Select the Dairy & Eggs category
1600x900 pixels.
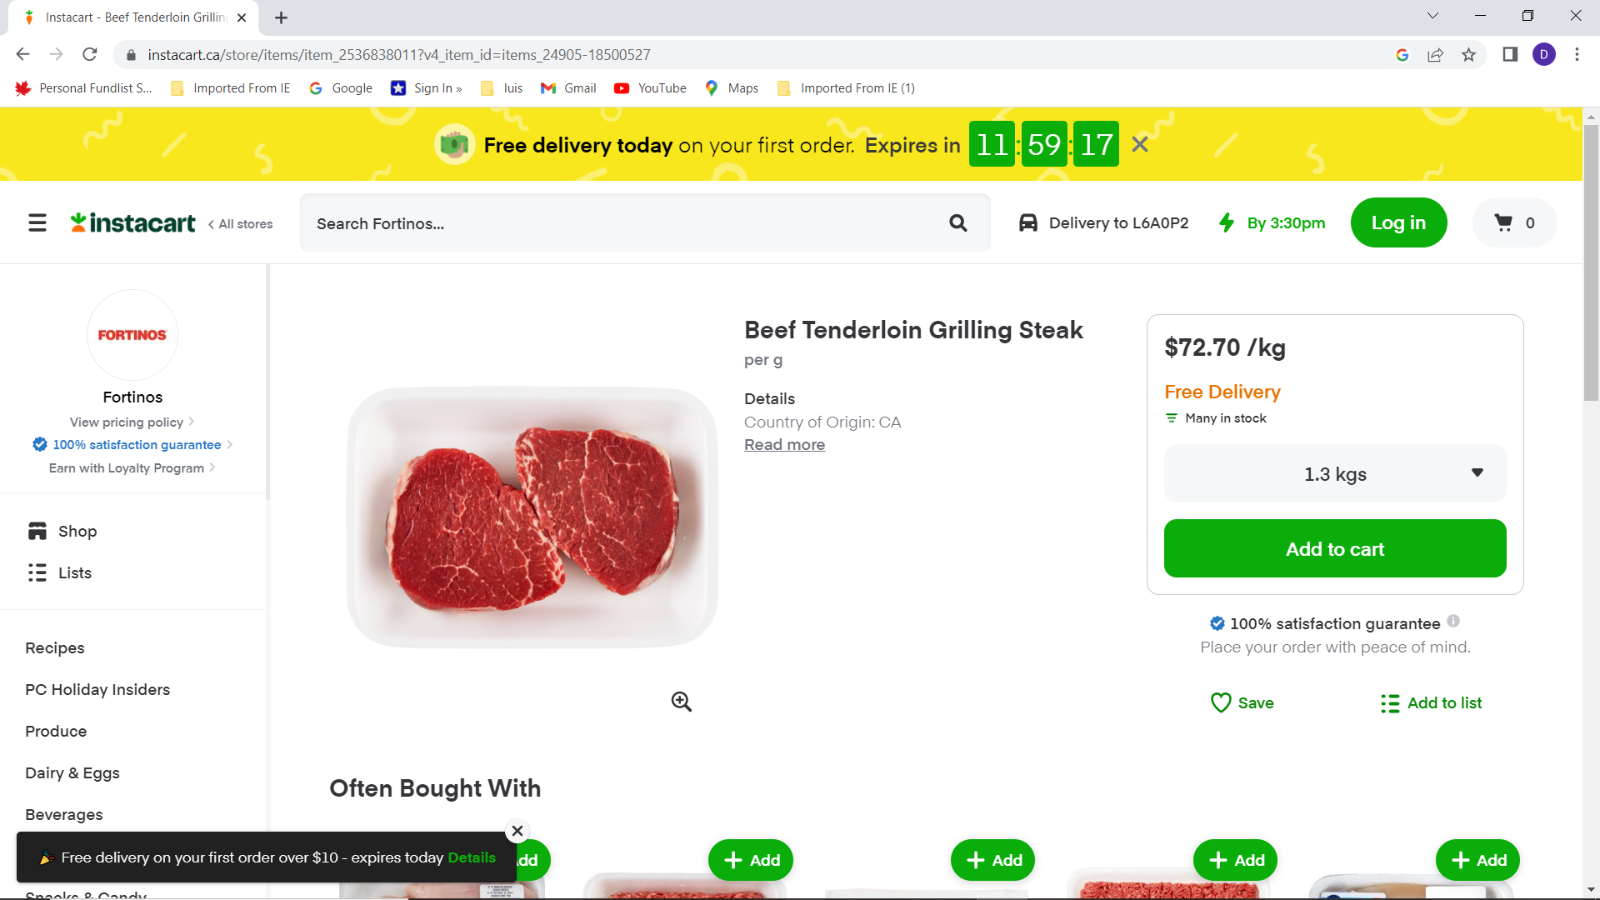point(72,773)
